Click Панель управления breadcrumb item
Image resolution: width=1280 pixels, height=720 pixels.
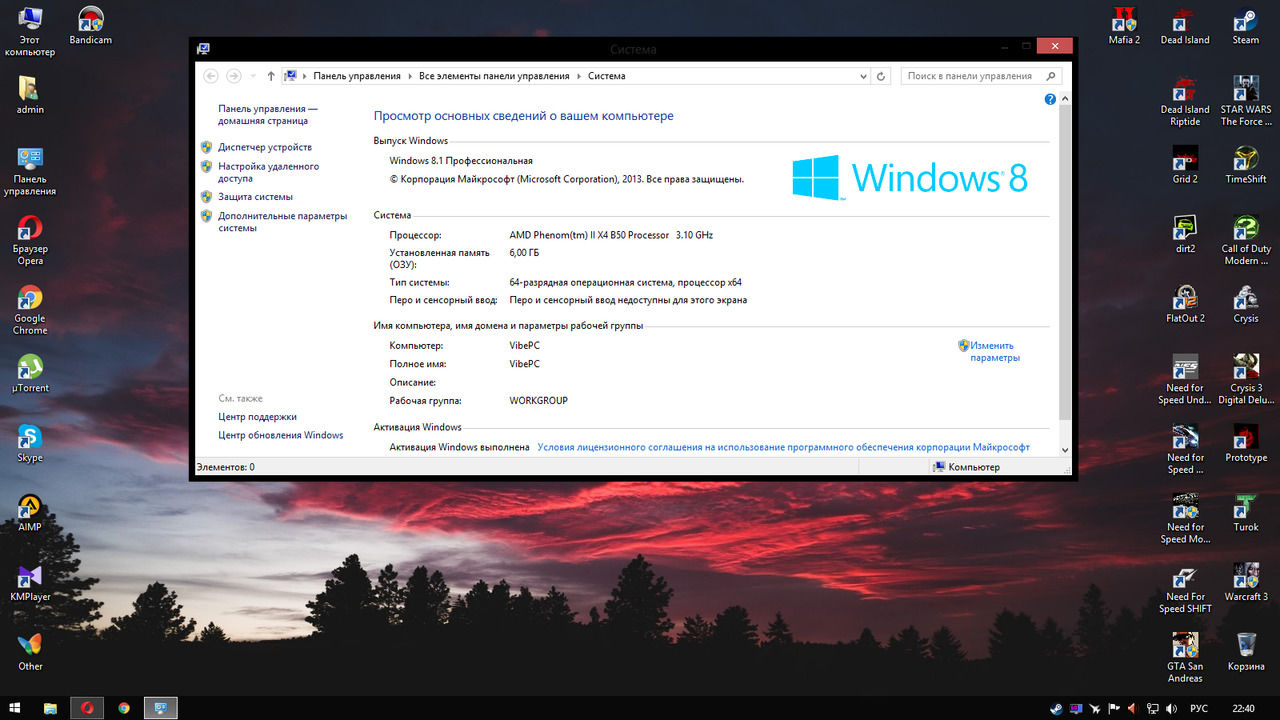pyautogui.click(x=357, y=76)
